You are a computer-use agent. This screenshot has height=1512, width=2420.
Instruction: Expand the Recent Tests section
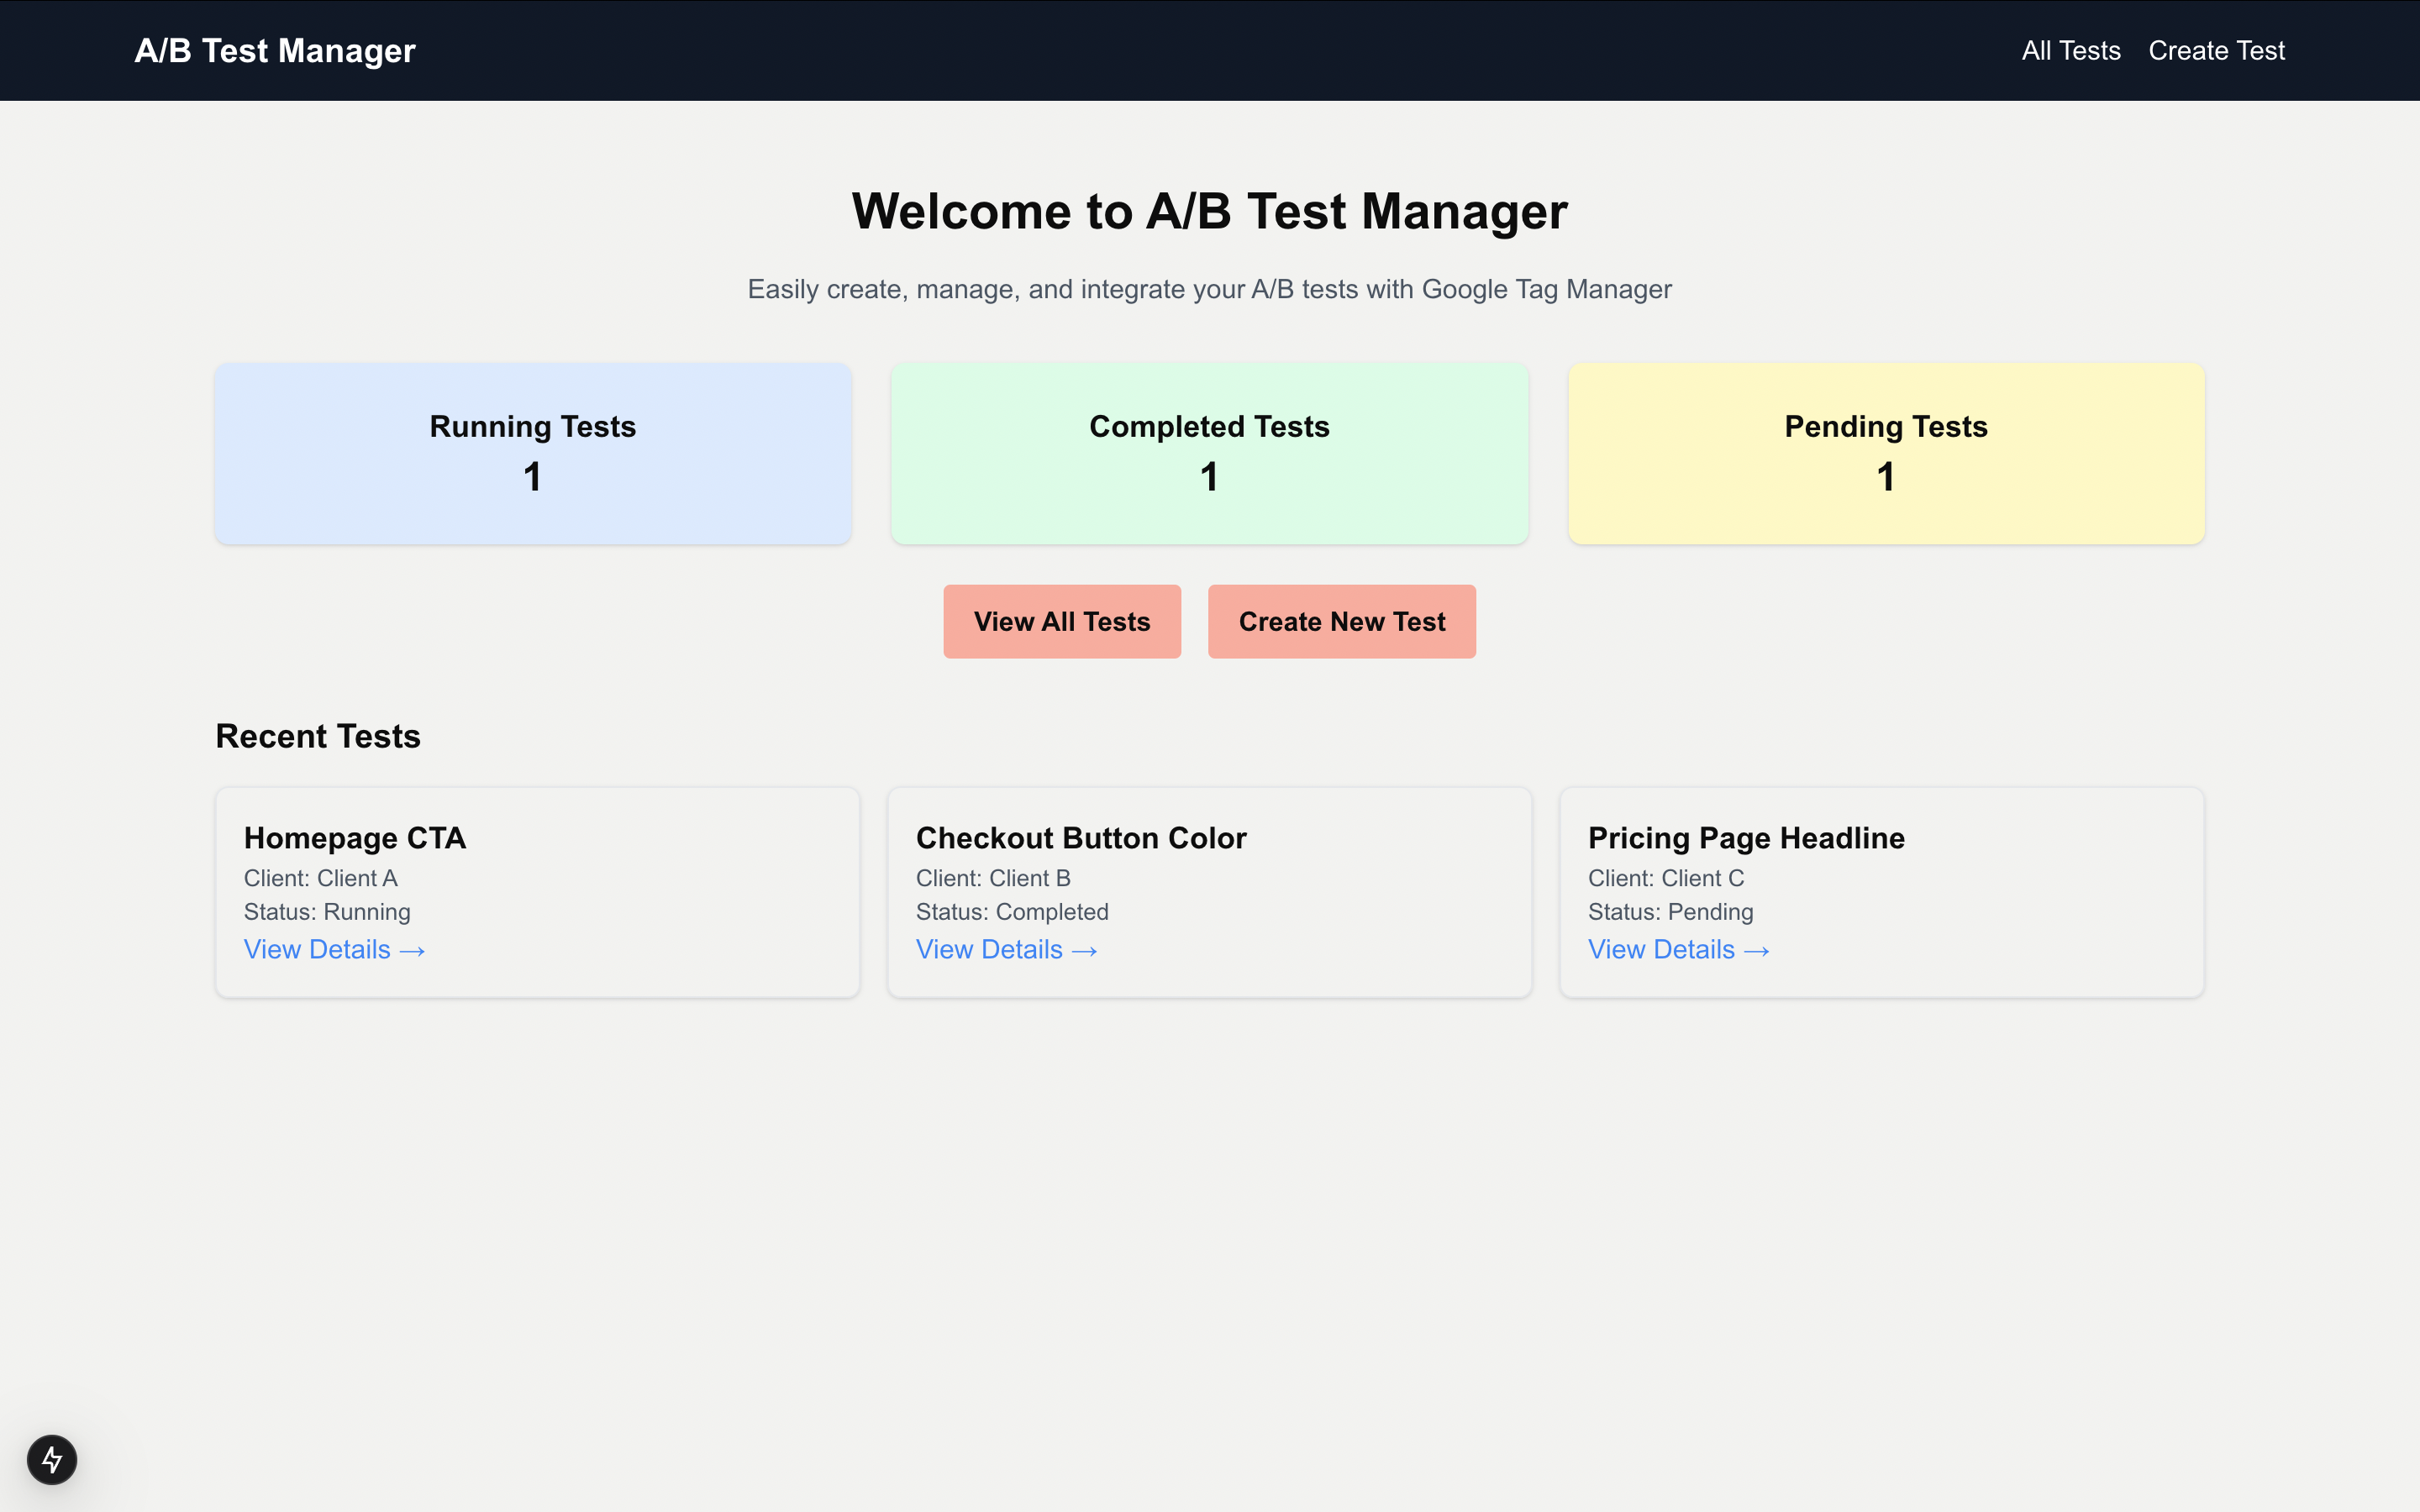click(x=317, y=733)
